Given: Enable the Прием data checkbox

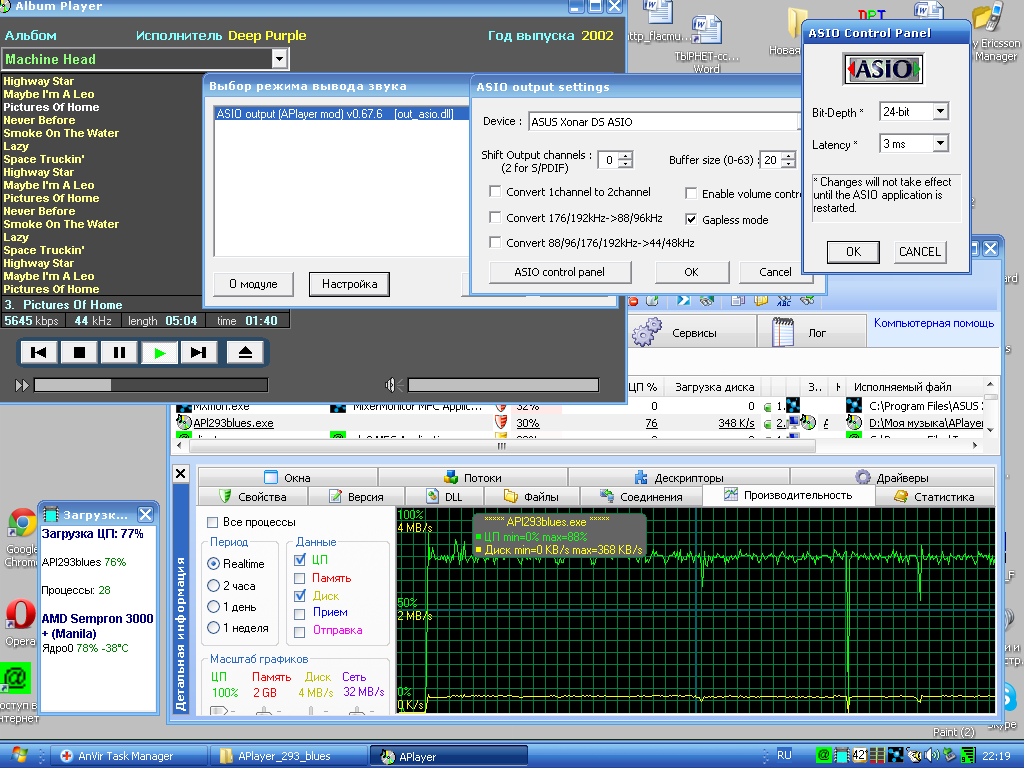Looking at the screenshot, I should click(300, 614).
